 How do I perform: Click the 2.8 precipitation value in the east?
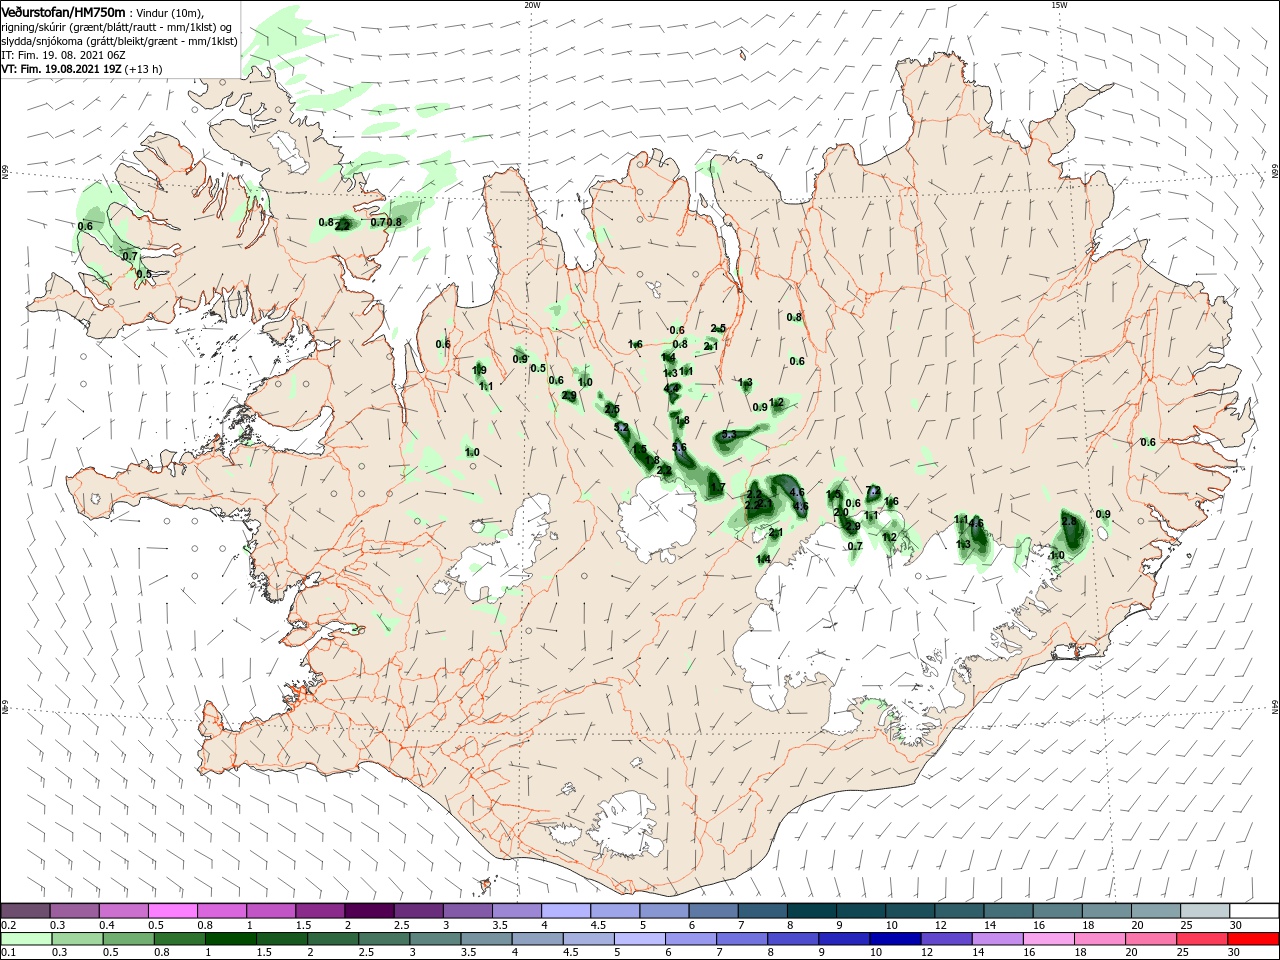[1069, 522]
